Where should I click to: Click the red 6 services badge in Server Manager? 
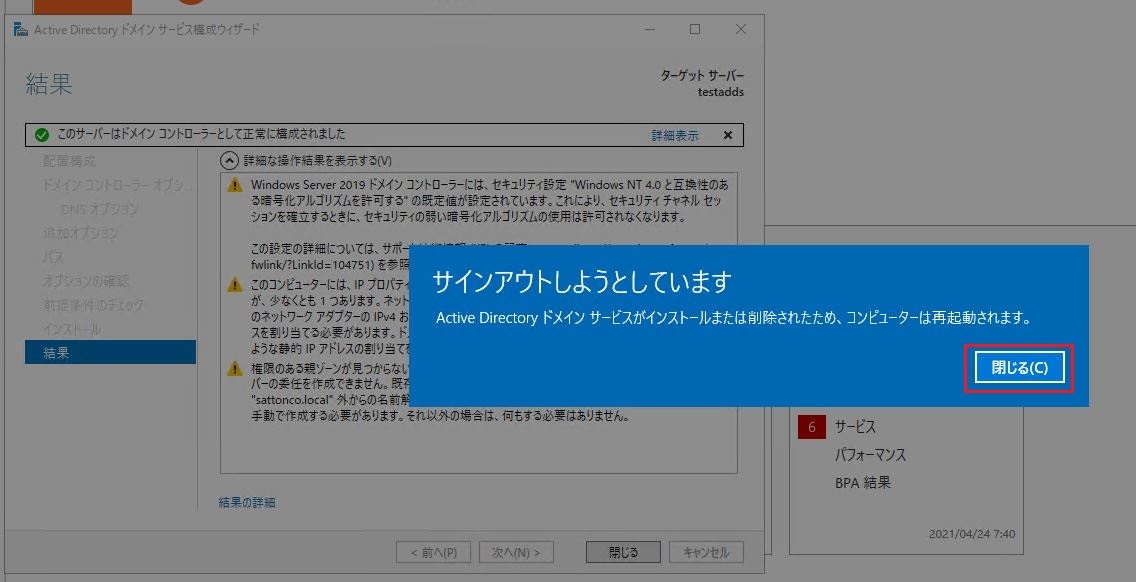[x=811, y=427]
